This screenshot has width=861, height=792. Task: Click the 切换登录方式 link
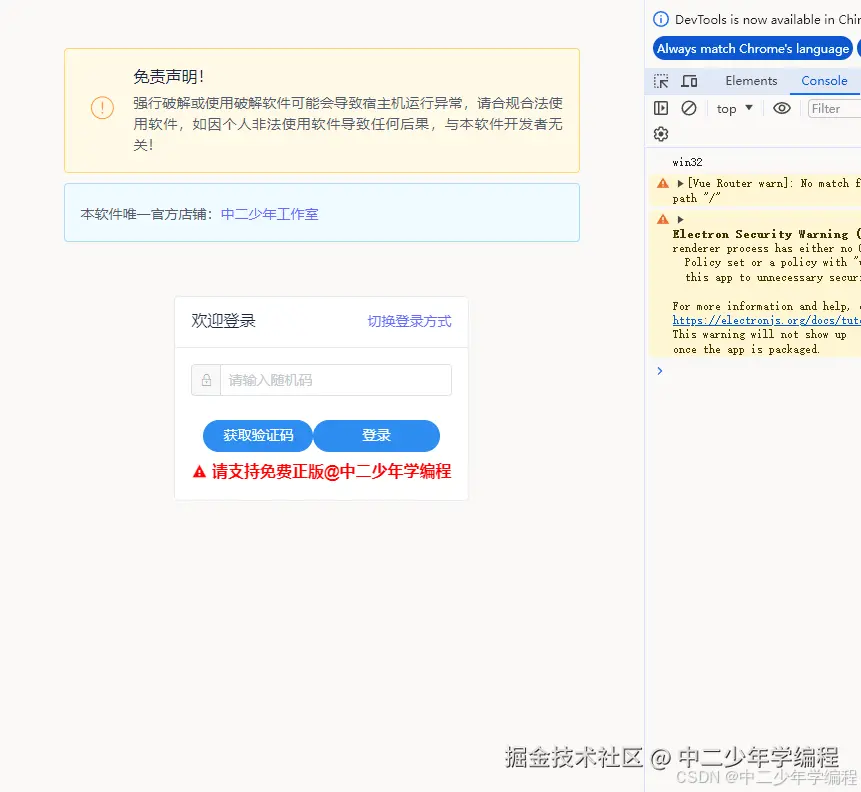click(407, 322)
